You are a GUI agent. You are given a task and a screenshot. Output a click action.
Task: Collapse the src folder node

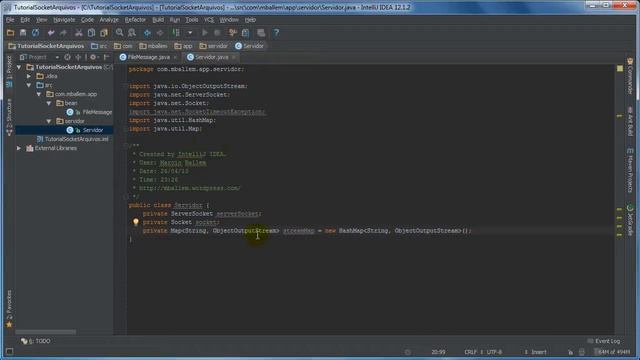pos(29,85)
